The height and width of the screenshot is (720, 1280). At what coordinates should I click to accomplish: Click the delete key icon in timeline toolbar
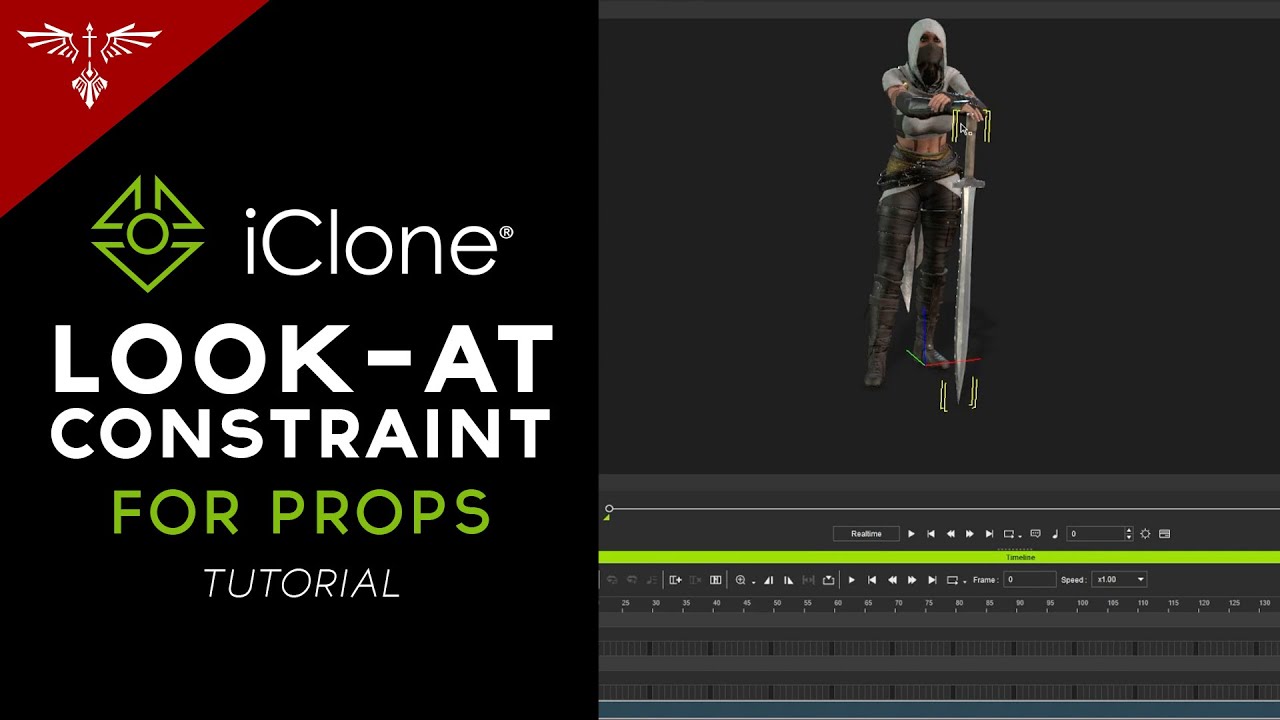[x=695, y=580]
